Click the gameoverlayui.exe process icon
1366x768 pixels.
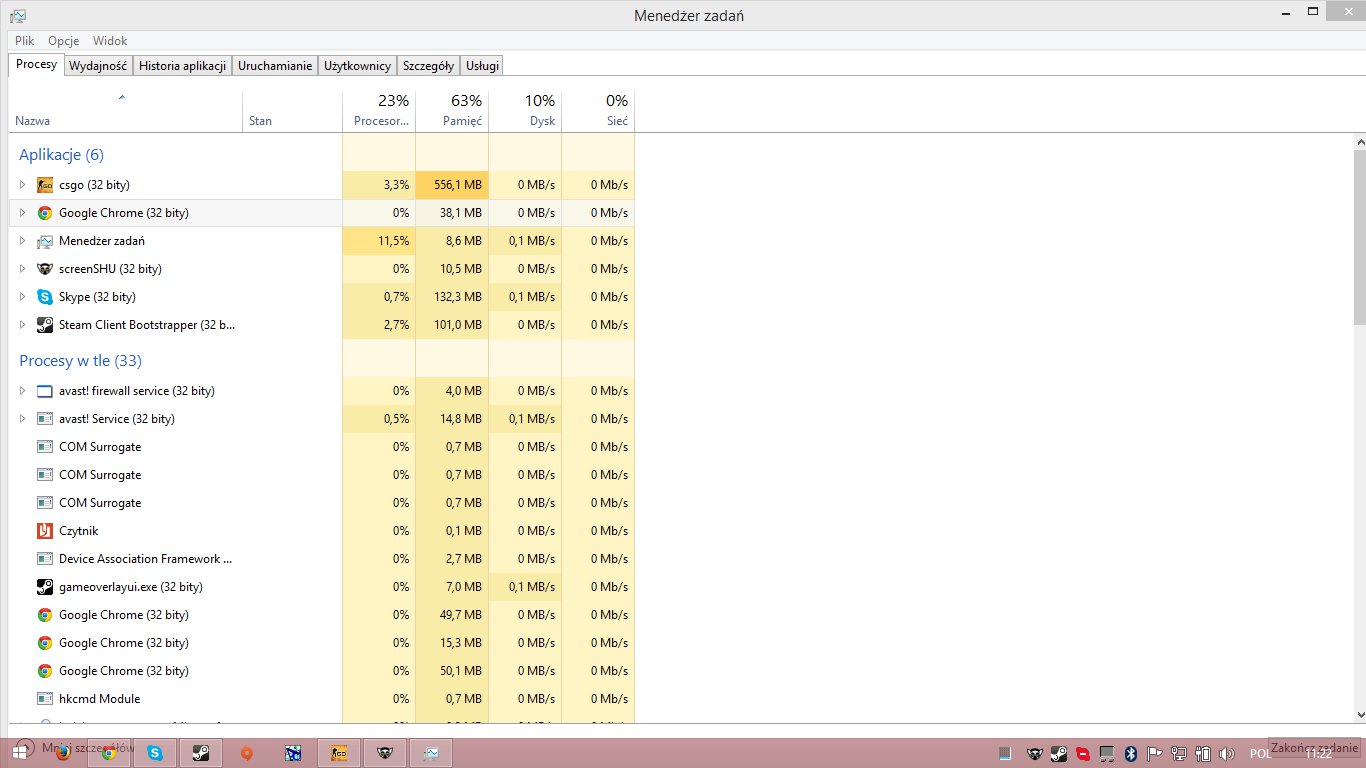(x=45, y=587)
